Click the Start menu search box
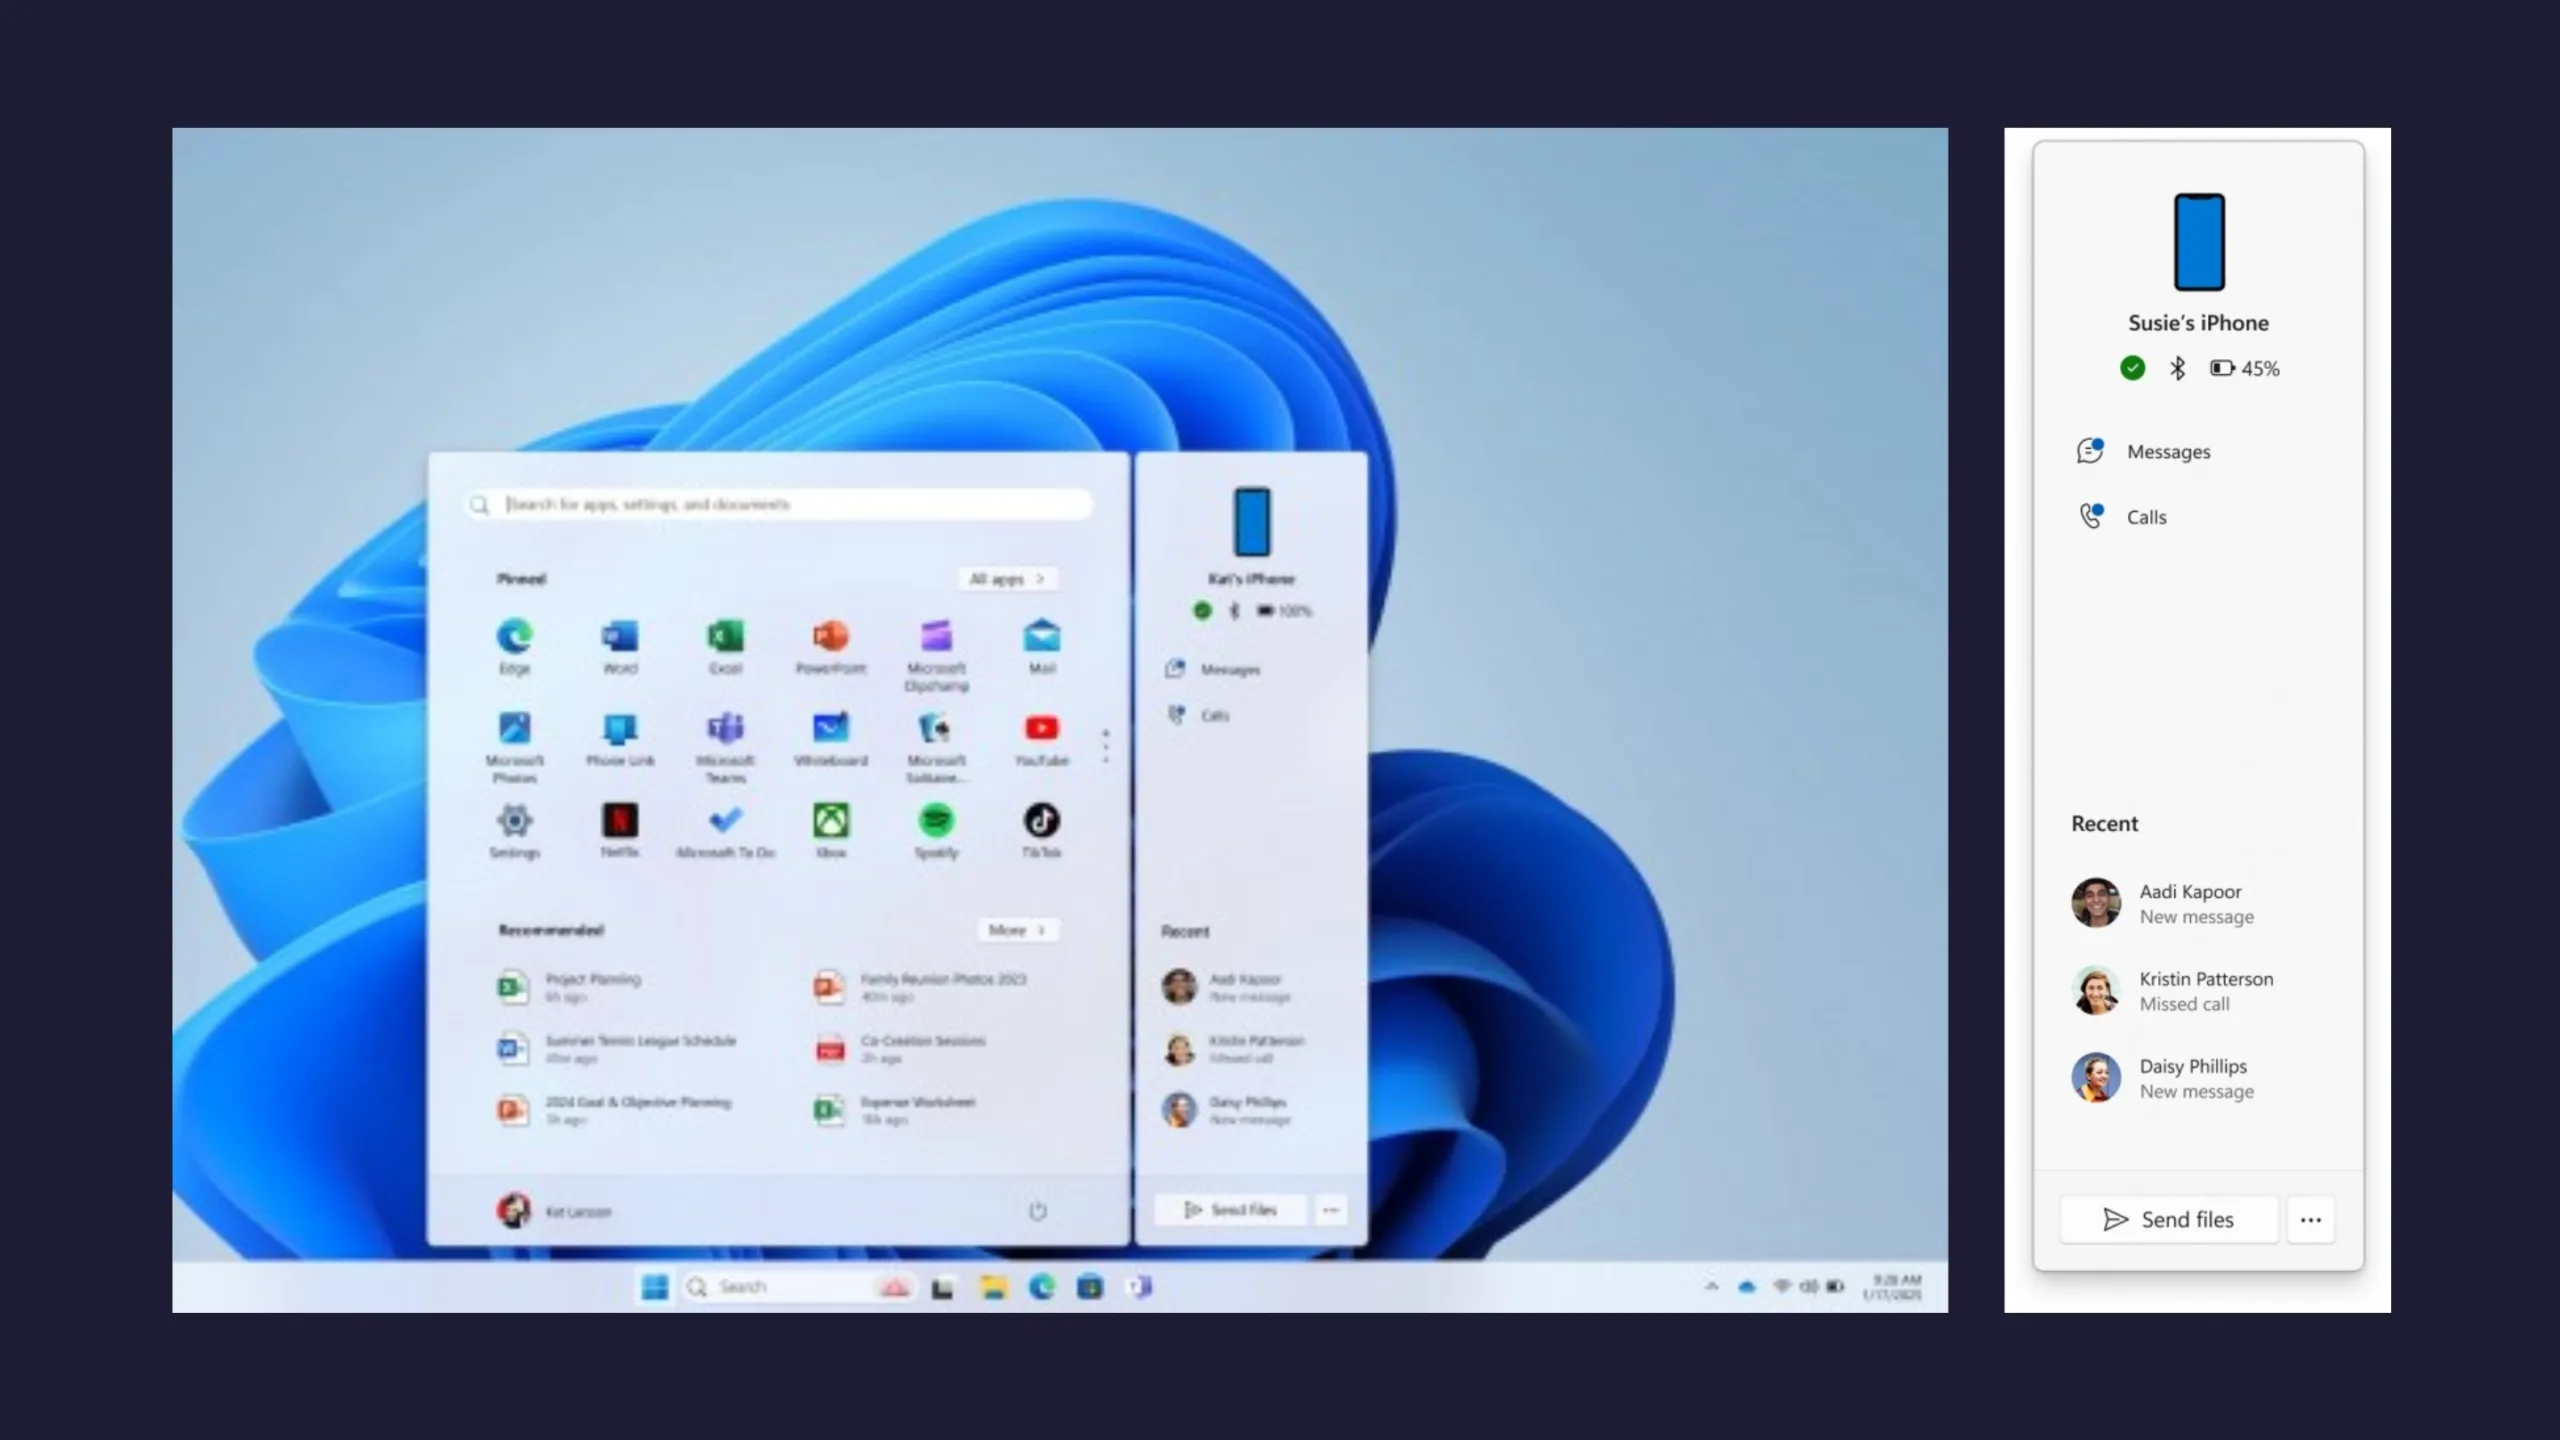 780,504
